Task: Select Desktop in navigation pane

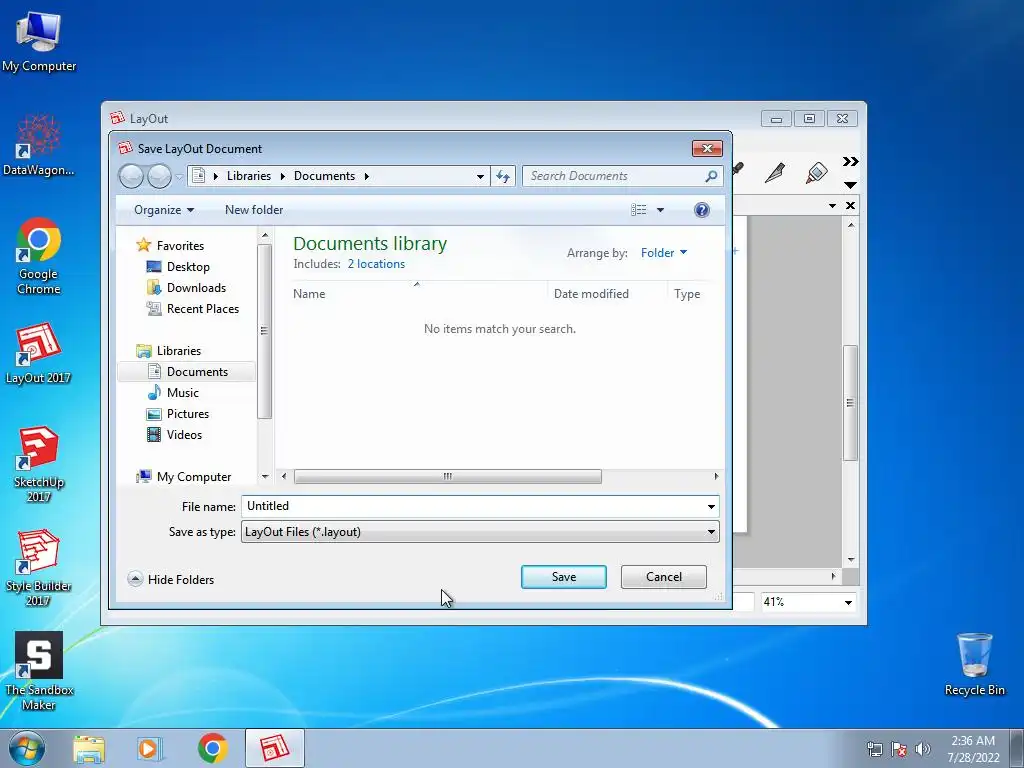Action: point(188,266)
